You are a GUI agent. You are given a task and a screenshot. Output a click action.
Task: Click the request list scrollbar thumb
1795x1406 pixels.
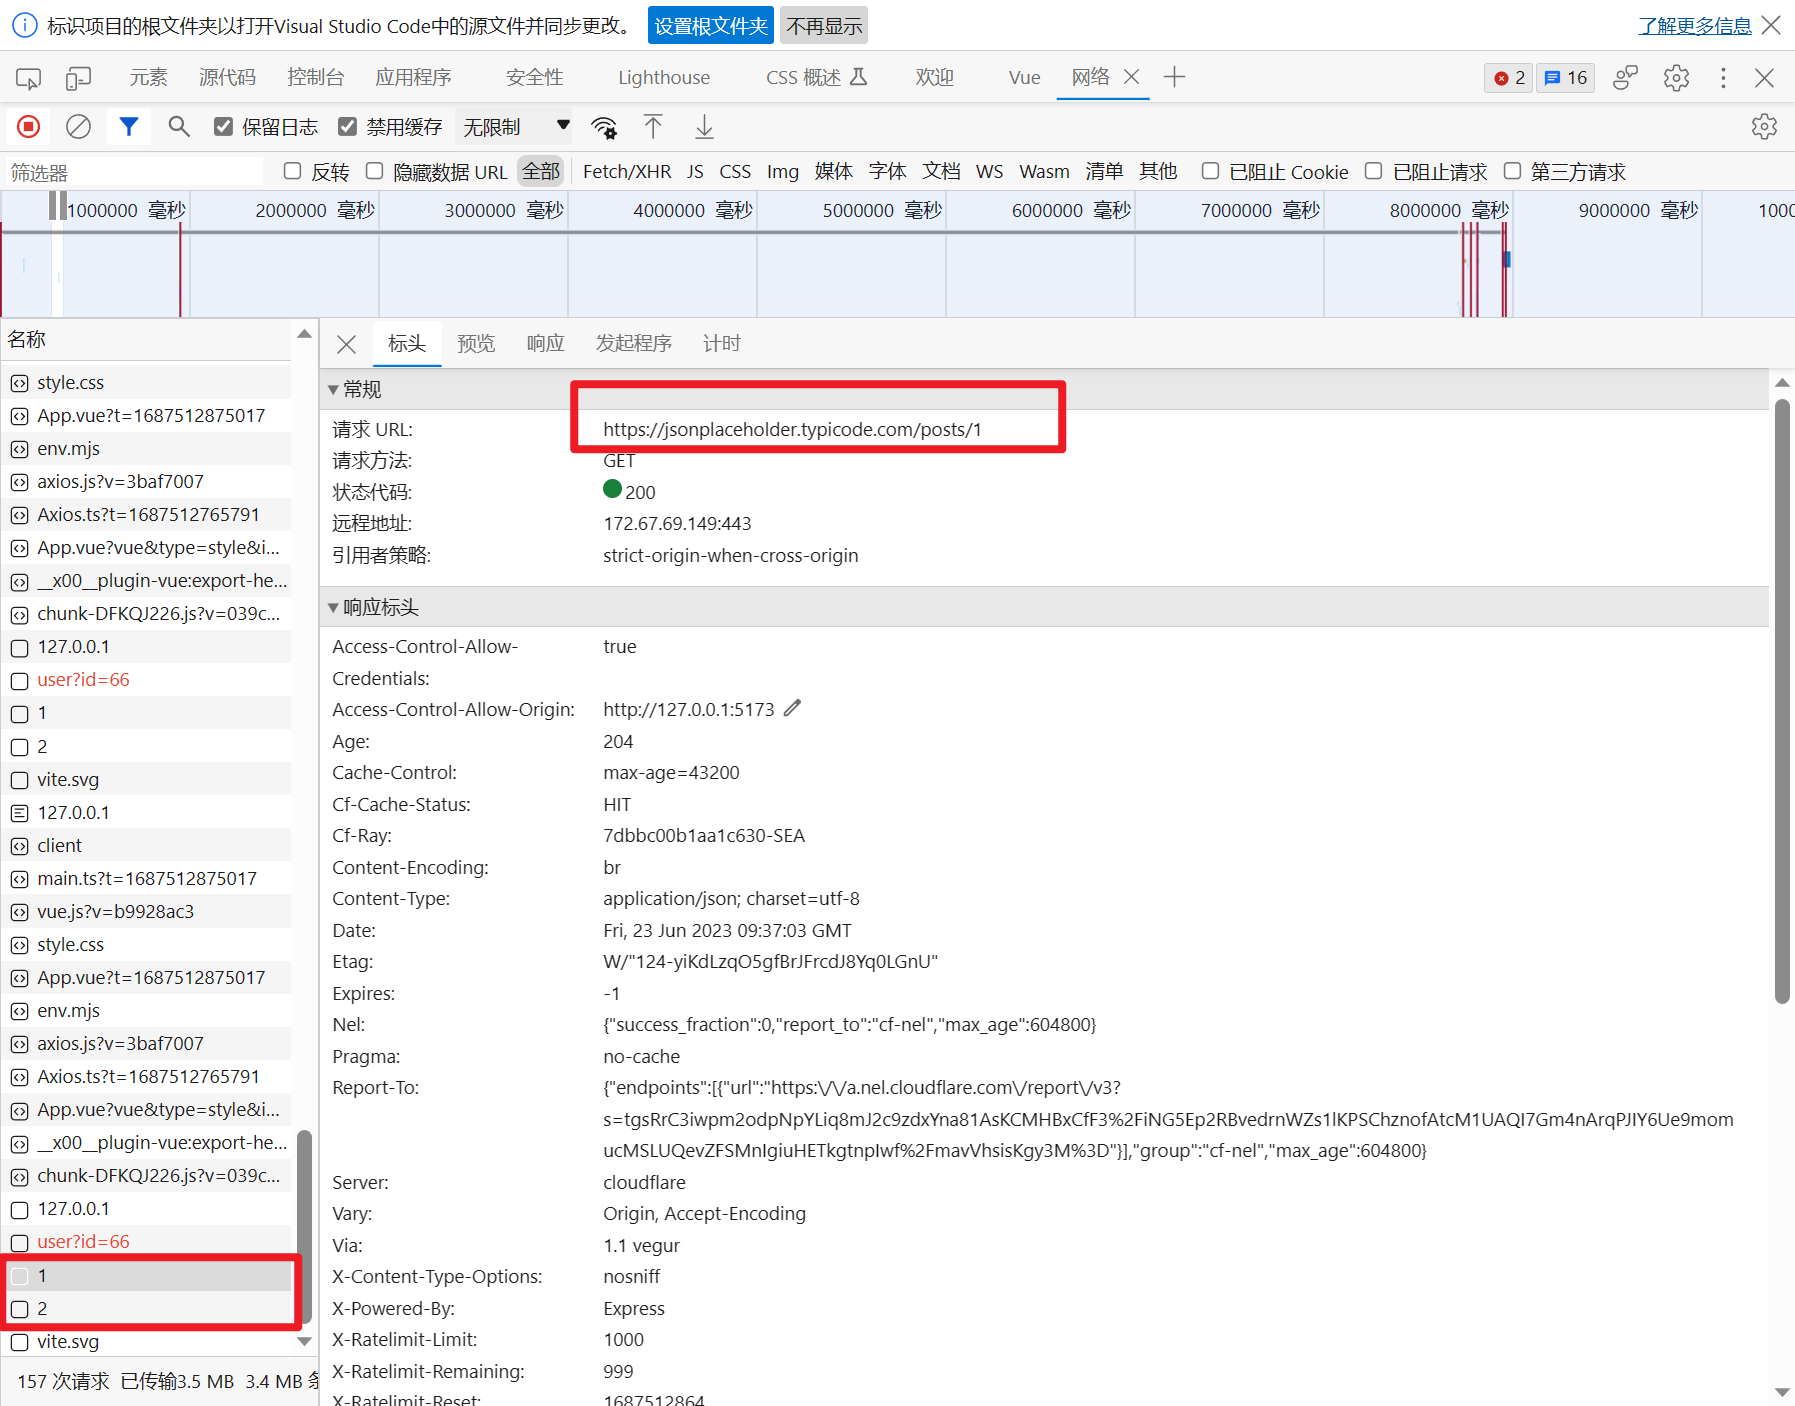coord(305,1226)
